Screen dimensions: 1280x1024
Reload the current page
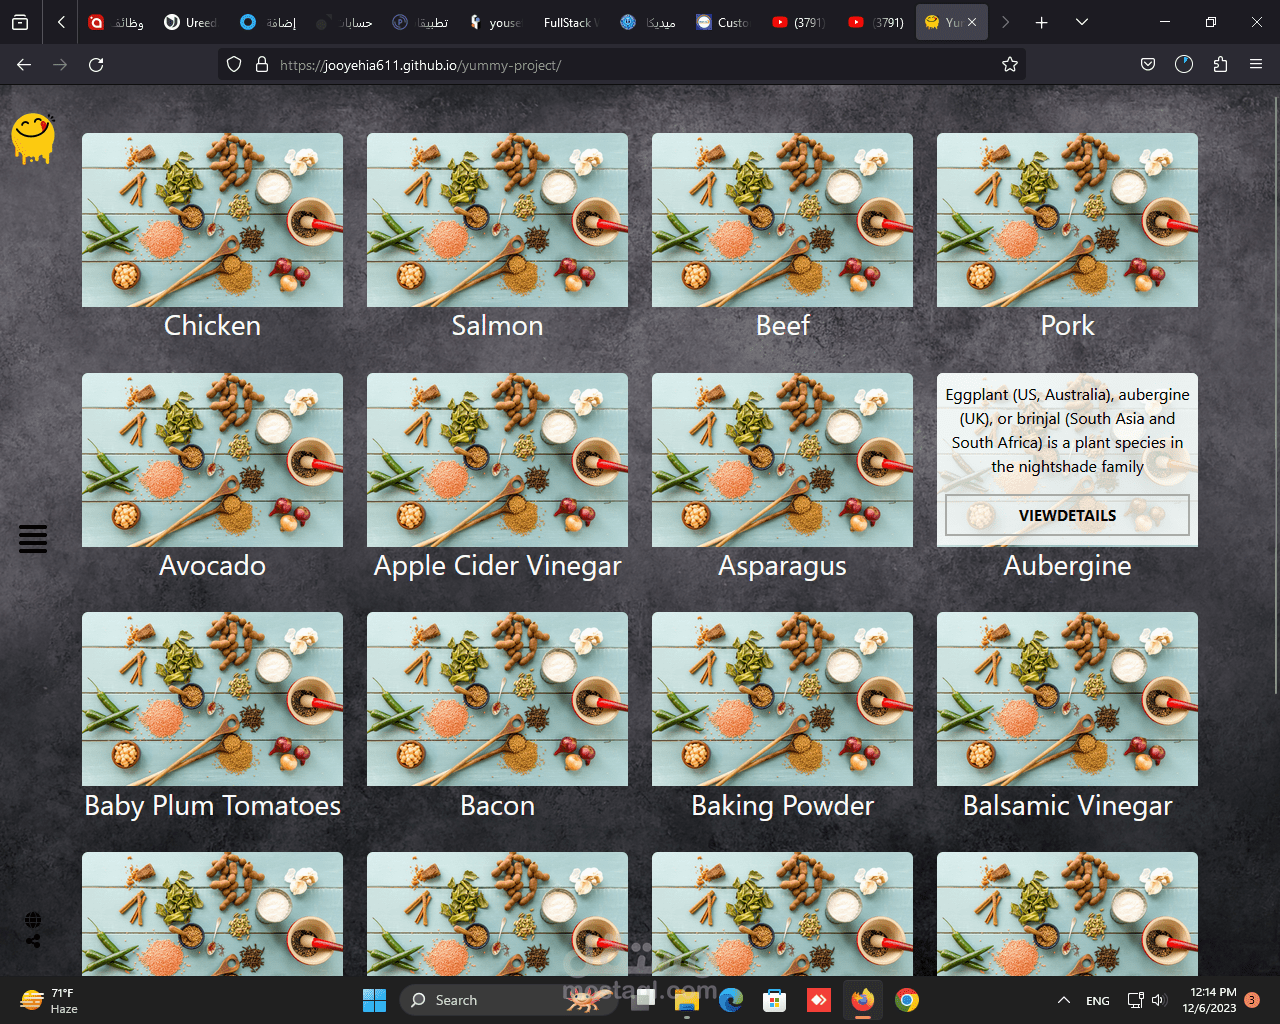[96, 64]
